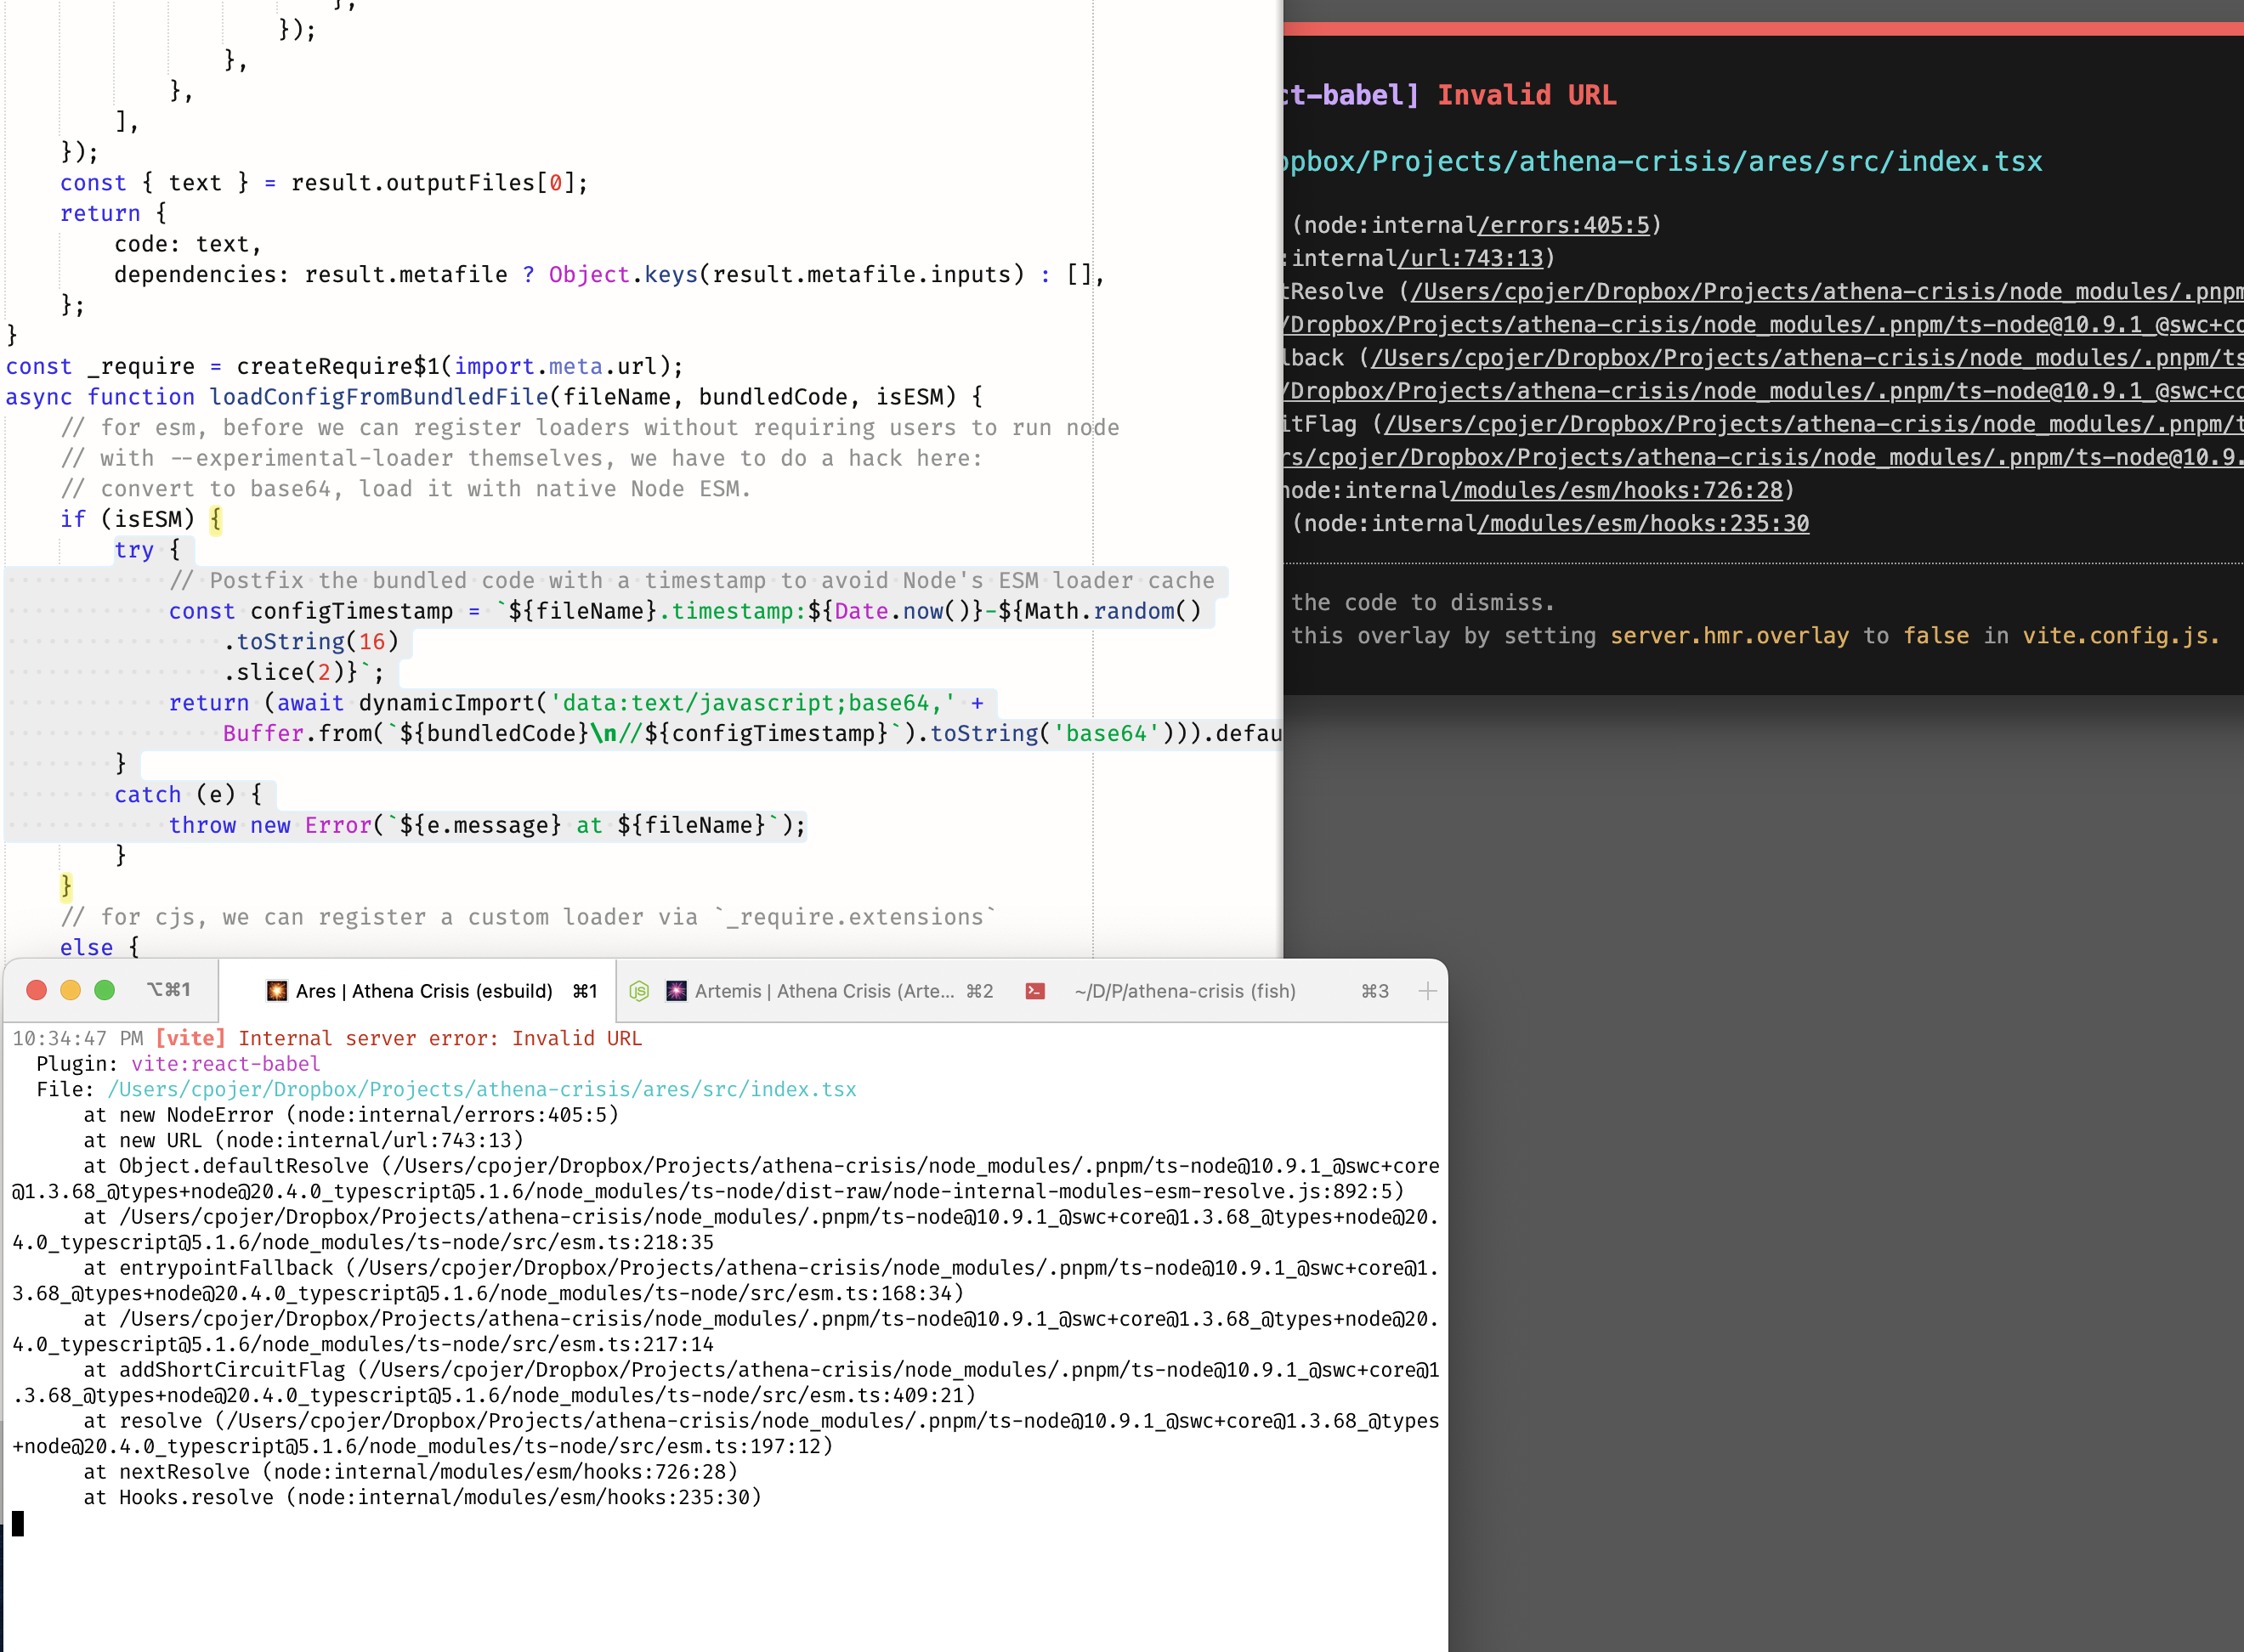Click the modules/esm/hooks:726:28 link in overlay
Screen dimensions: 2244x1652
coord(1620,490)
